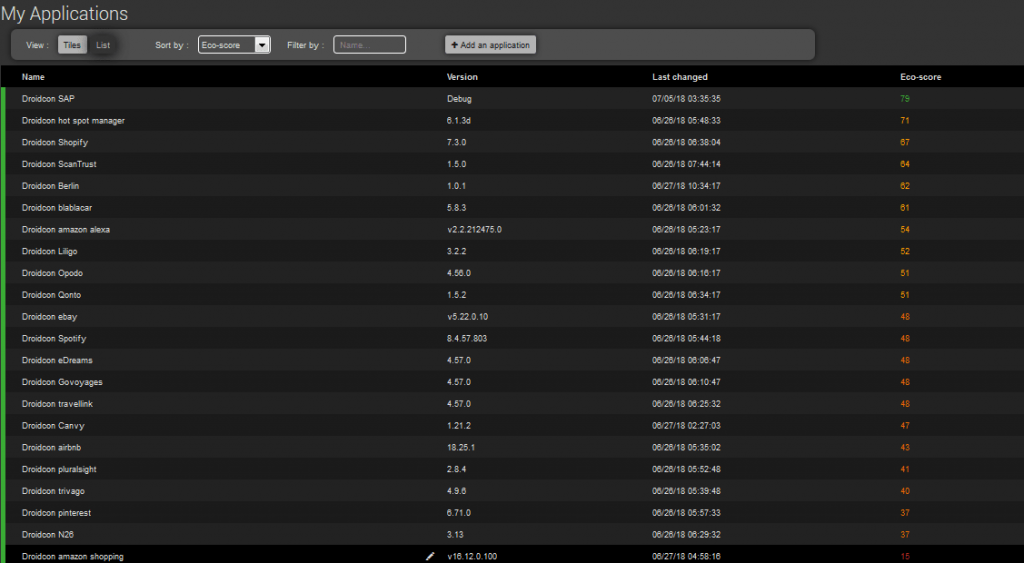Click the Droidcon Liligo name

click(50, 251)
